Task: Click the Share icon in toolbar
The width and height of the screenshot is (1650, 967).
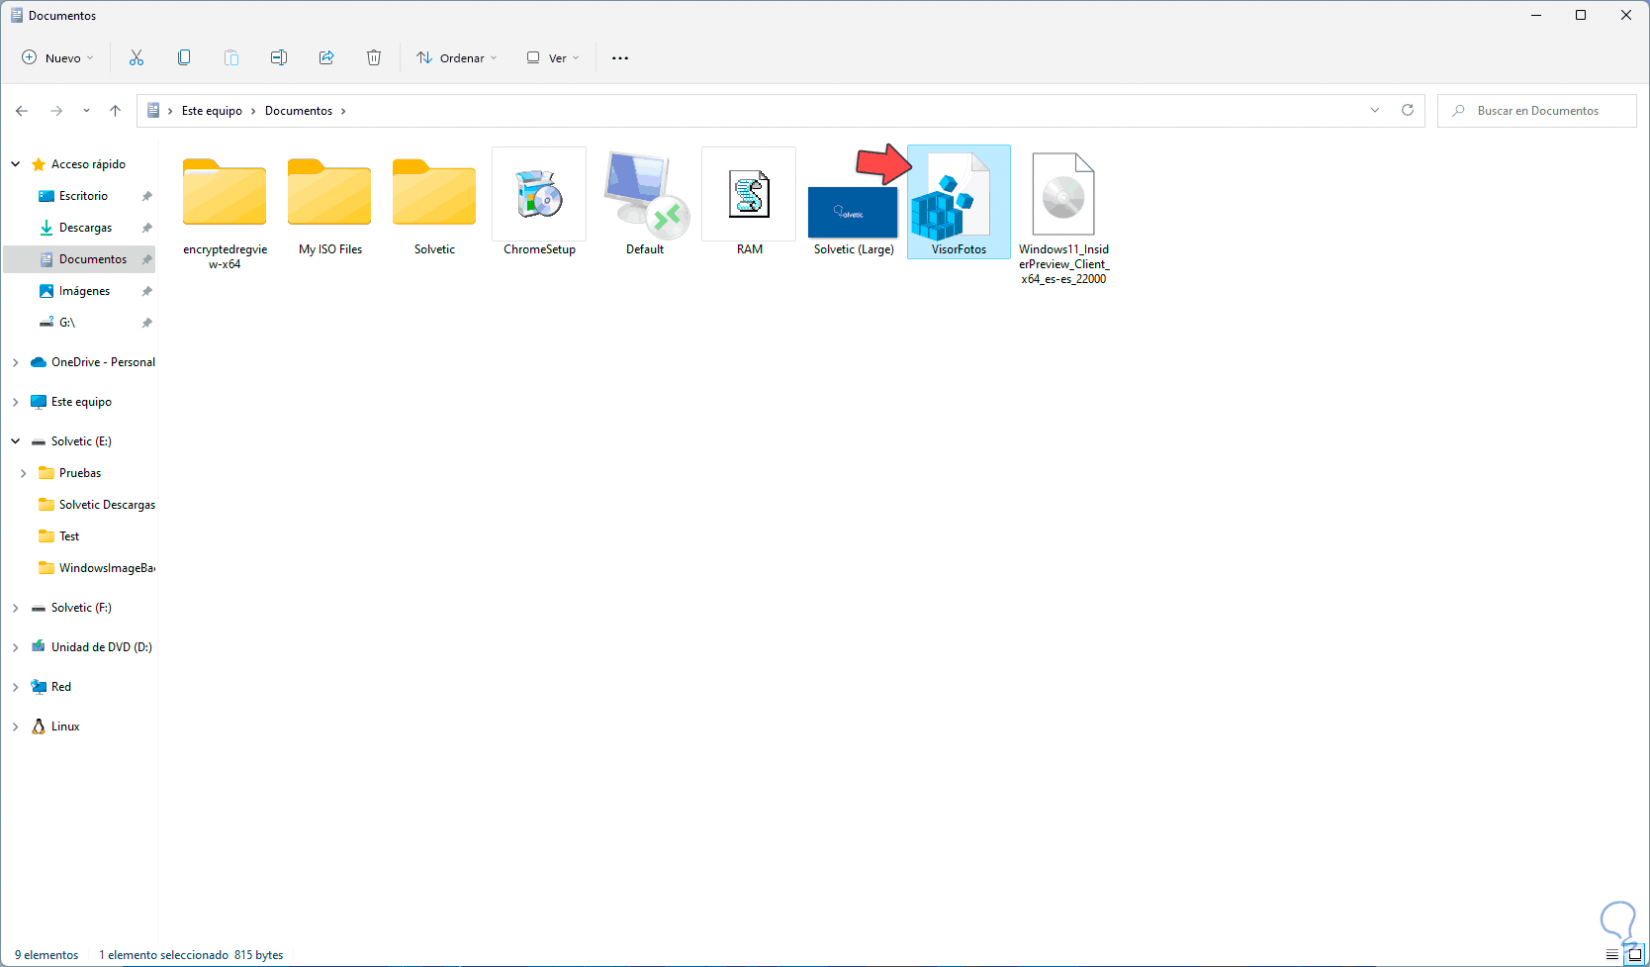Action: (326, 58)
